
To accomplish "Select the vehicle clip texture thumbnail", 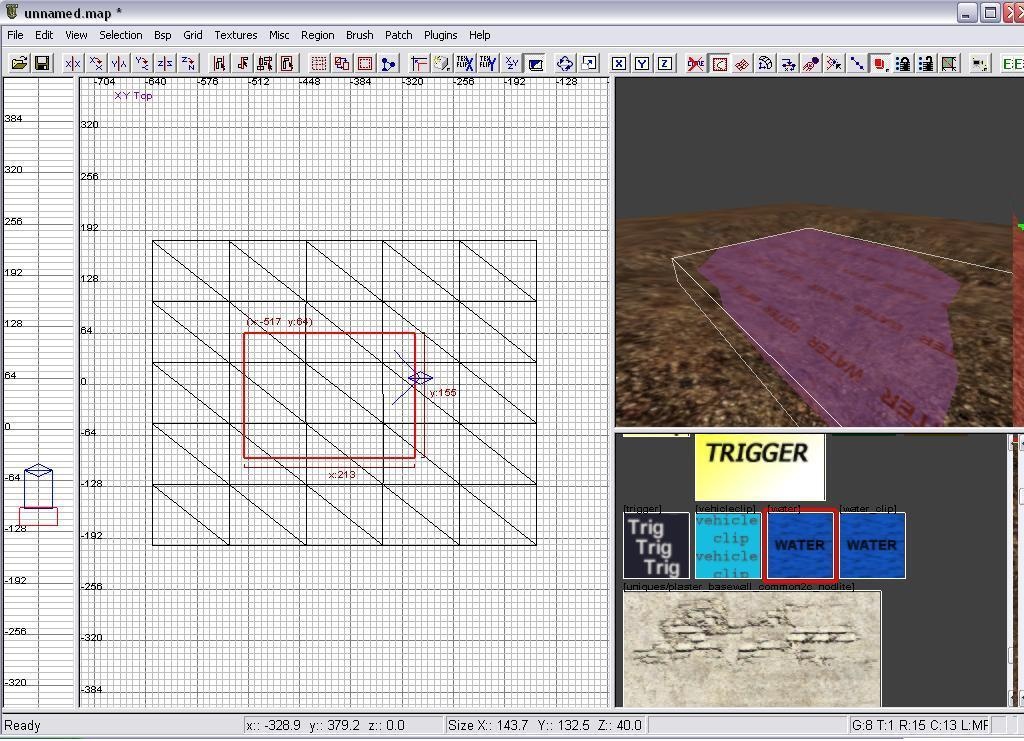I will tap(727, 546).
